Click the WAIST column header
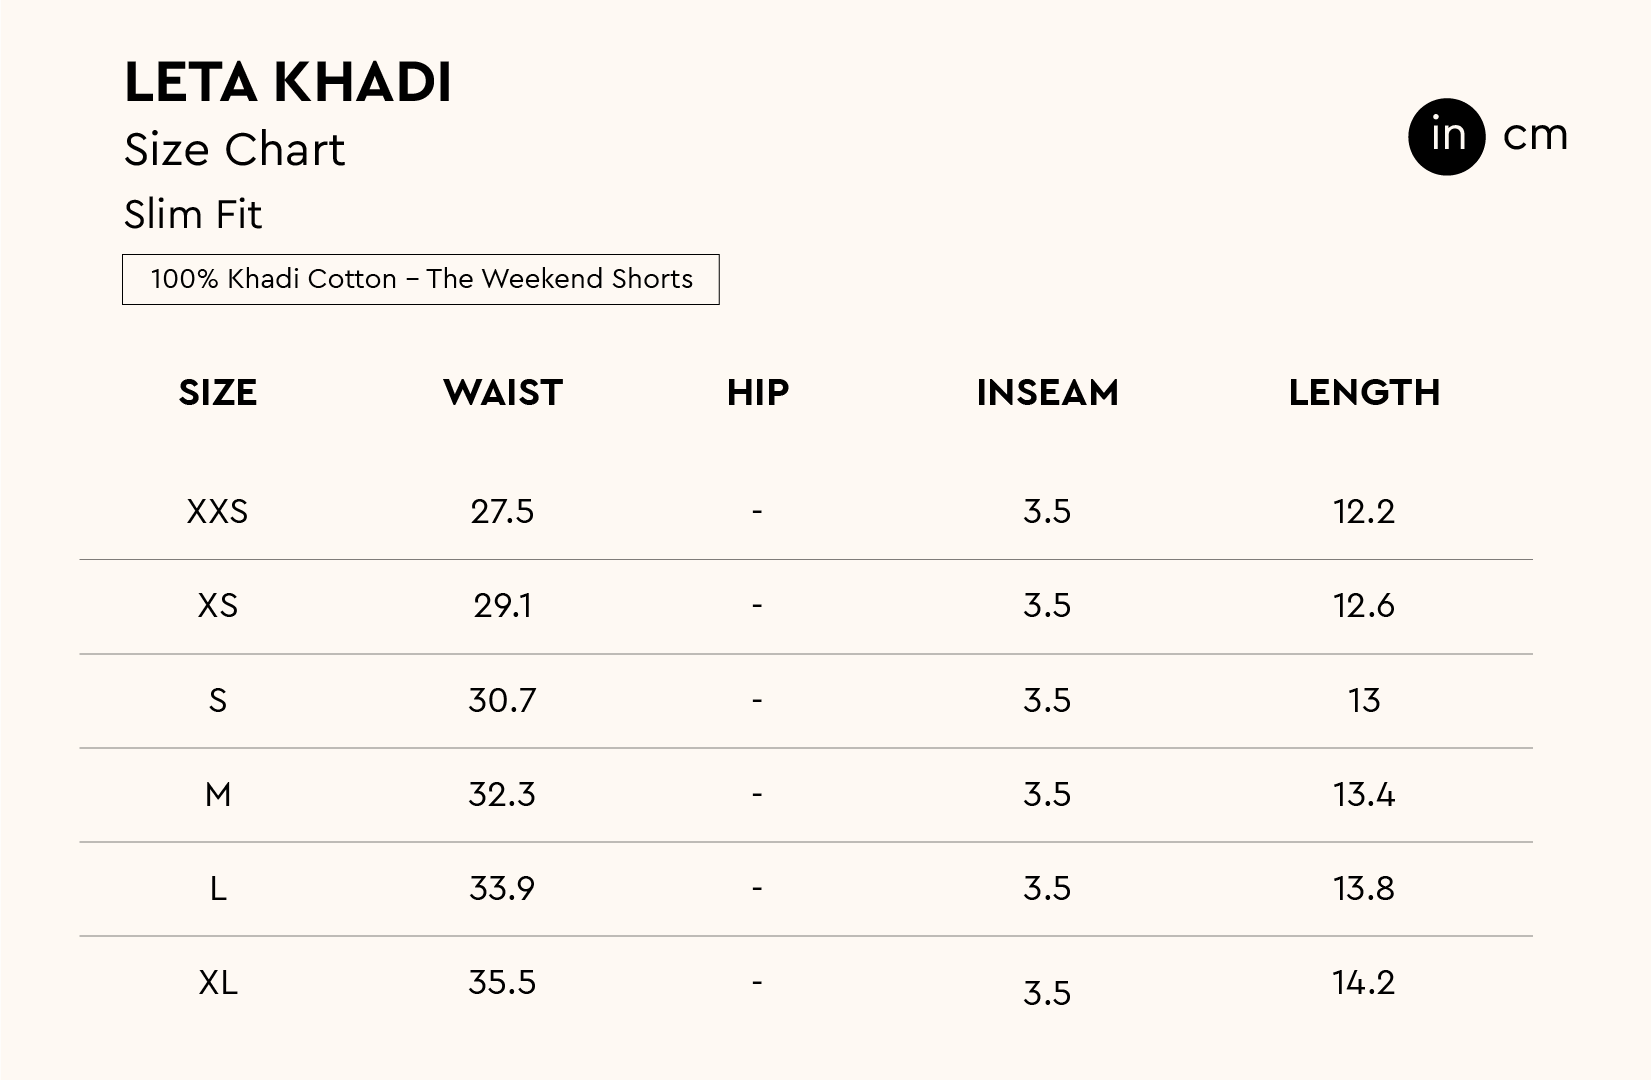 (x=503, y=392)
